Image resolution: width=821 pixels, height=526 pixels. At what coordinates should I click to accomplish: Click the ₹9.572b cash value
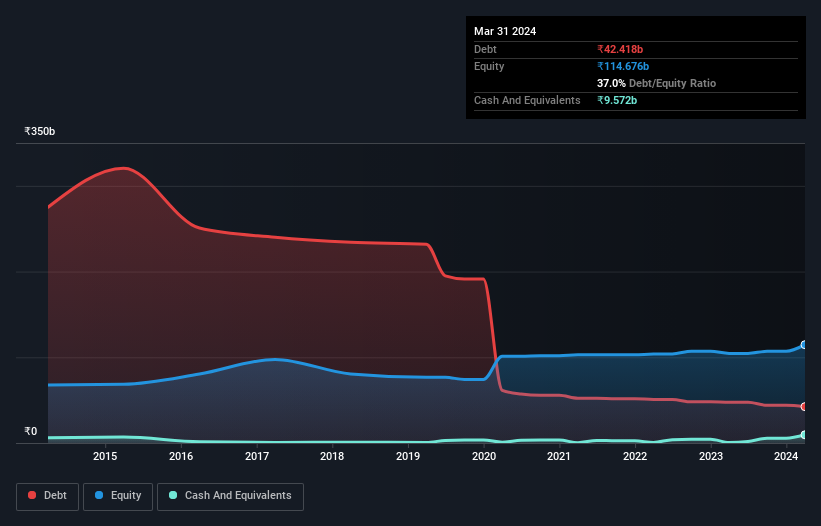pyautogui.click(x=617, y=100)
